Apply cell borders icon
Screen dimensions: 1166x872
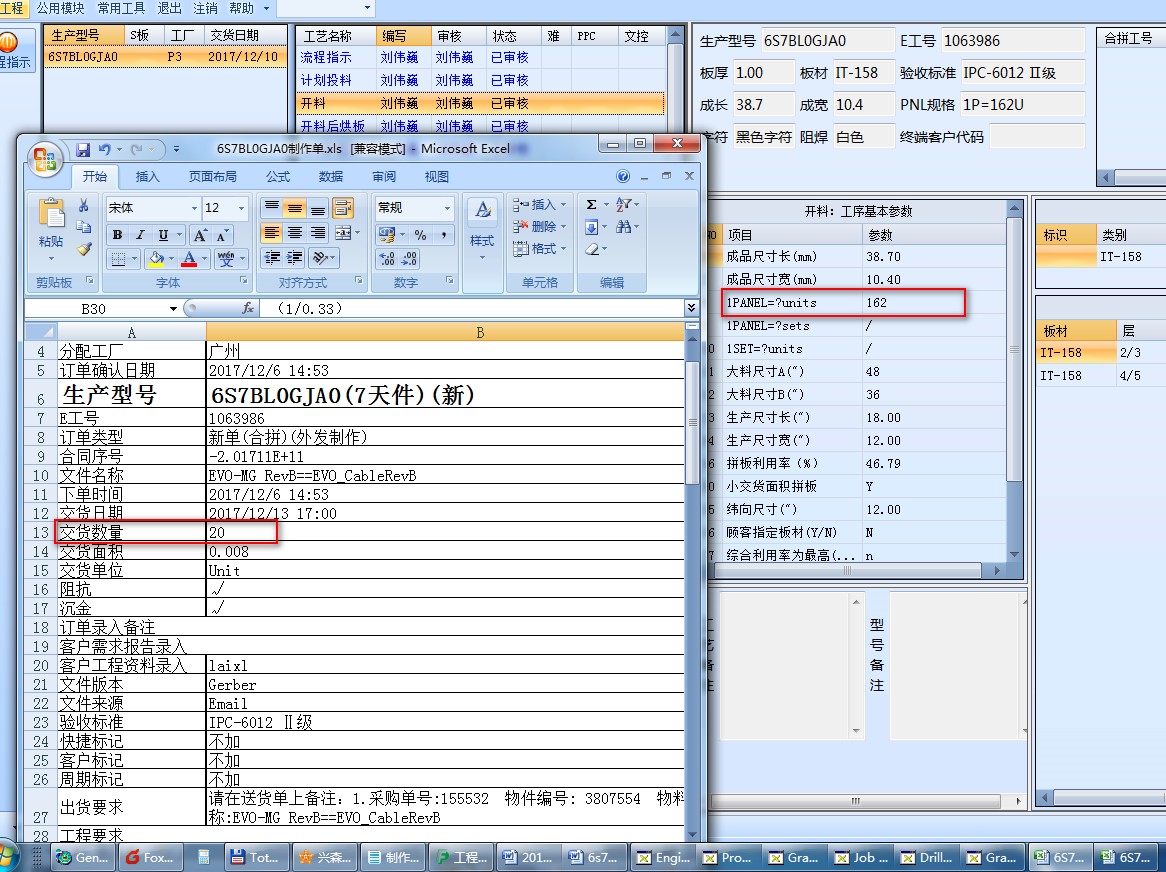(x=118, y=259)
